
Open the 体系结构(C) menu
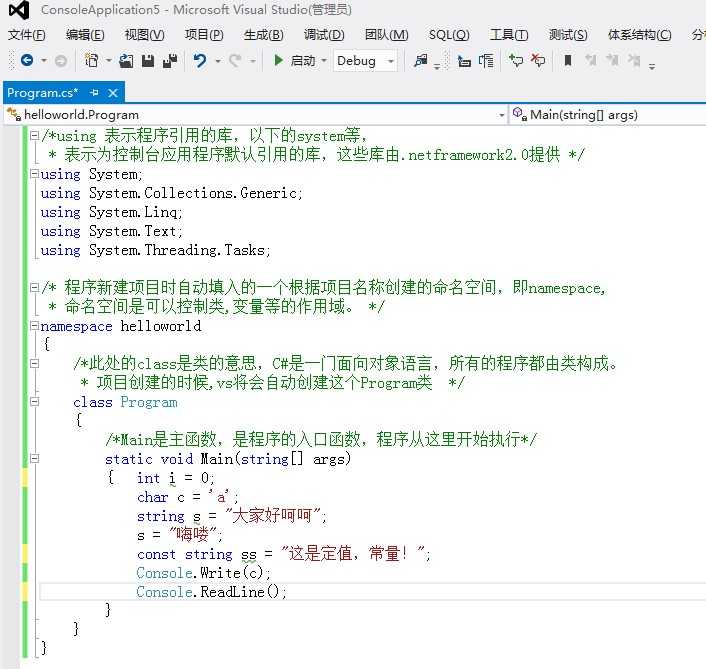[639, 35]
